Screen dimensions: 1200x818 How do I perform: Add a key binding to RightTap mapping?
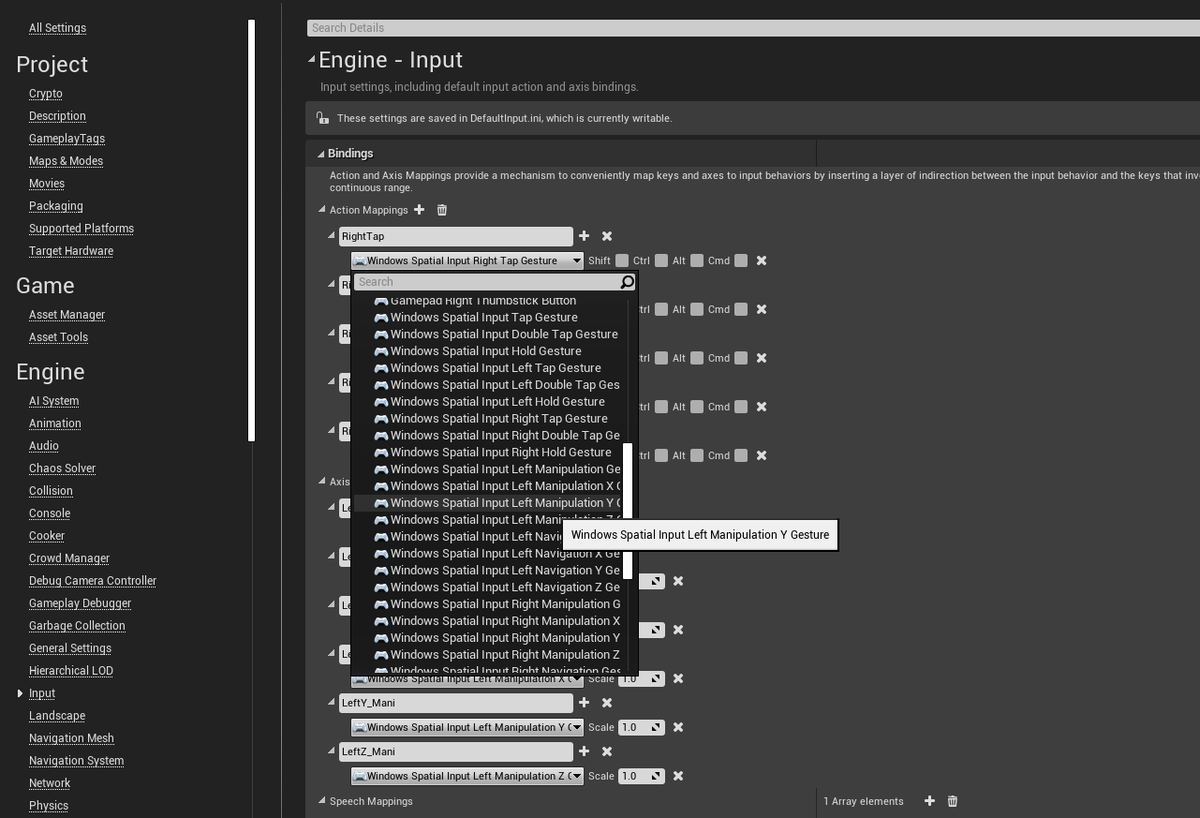(584, 236)
